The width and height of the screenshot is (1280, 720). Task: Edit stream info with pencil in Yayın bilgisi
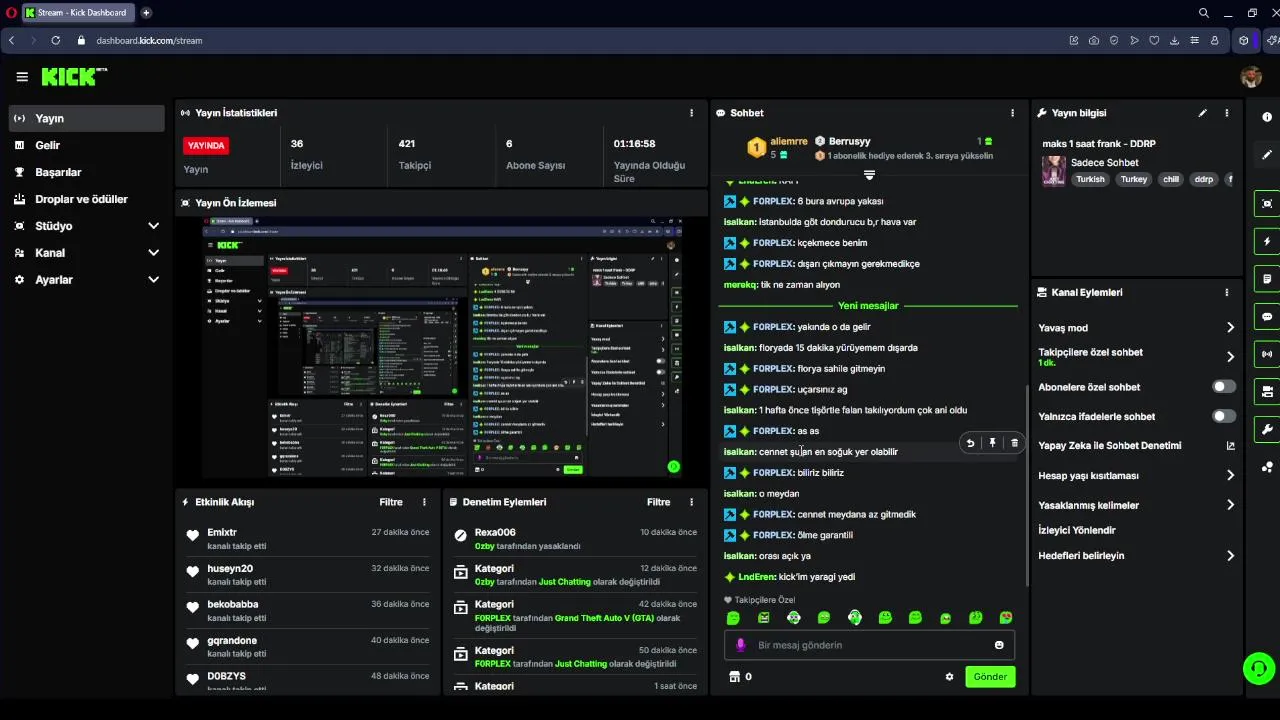point(1203,113)
